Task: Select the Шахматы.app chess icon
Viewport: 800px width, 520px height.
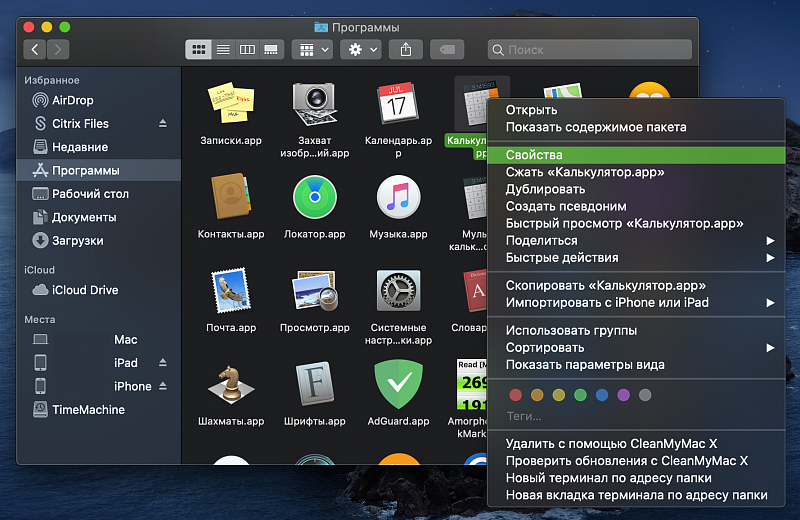Action: 230,384
